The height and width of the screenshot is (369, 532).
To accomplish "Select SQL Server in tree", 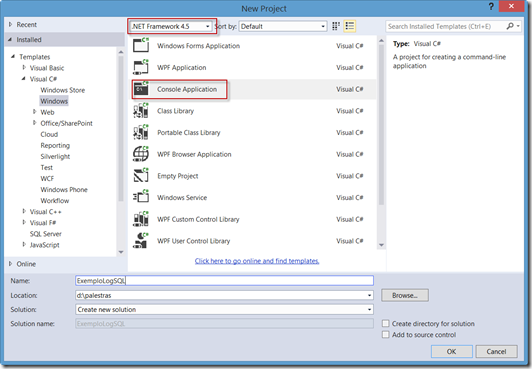I will coord(45,234).
